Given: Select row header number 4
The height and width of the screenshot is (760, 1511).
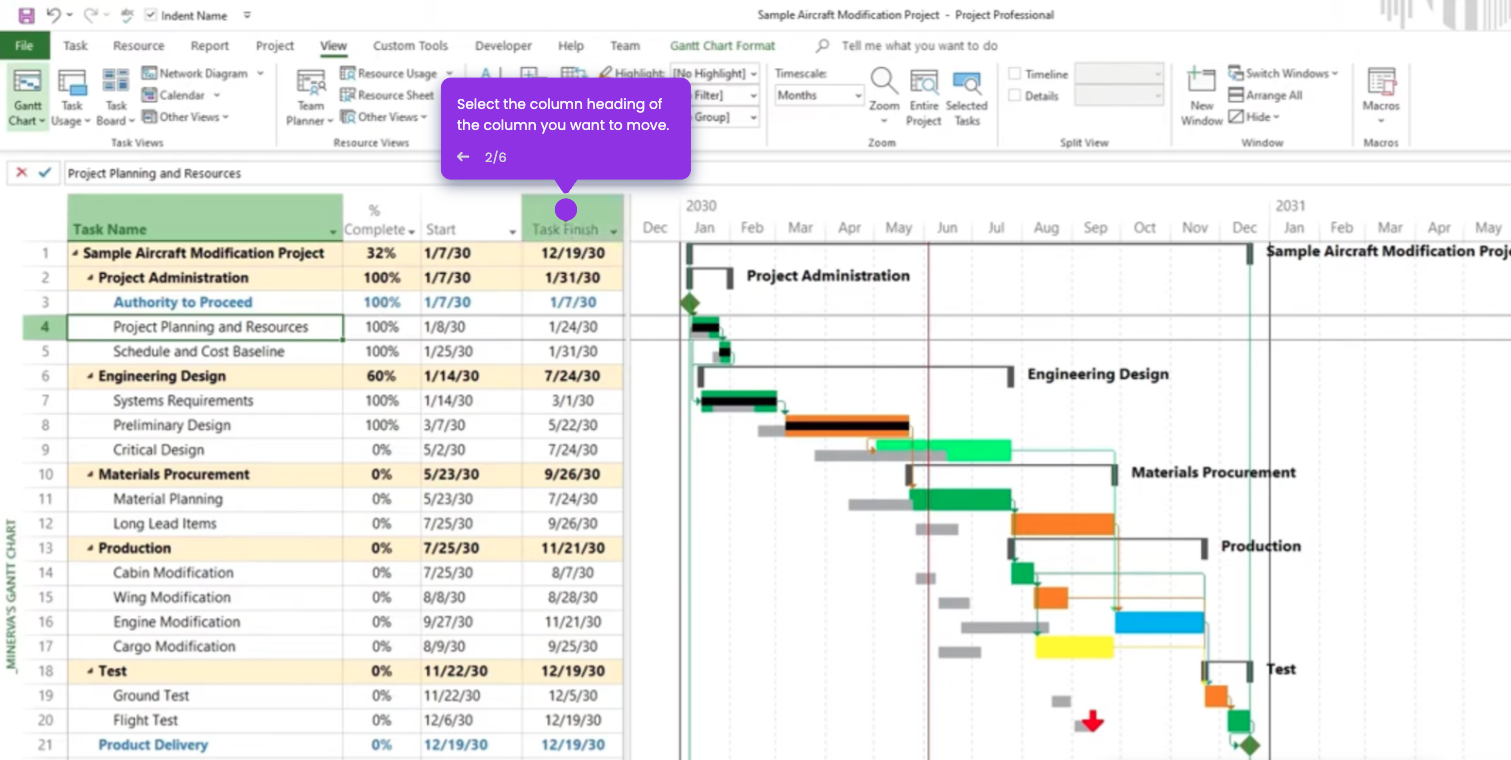Looking at the screenshot, I should click(x=45, y=327).
